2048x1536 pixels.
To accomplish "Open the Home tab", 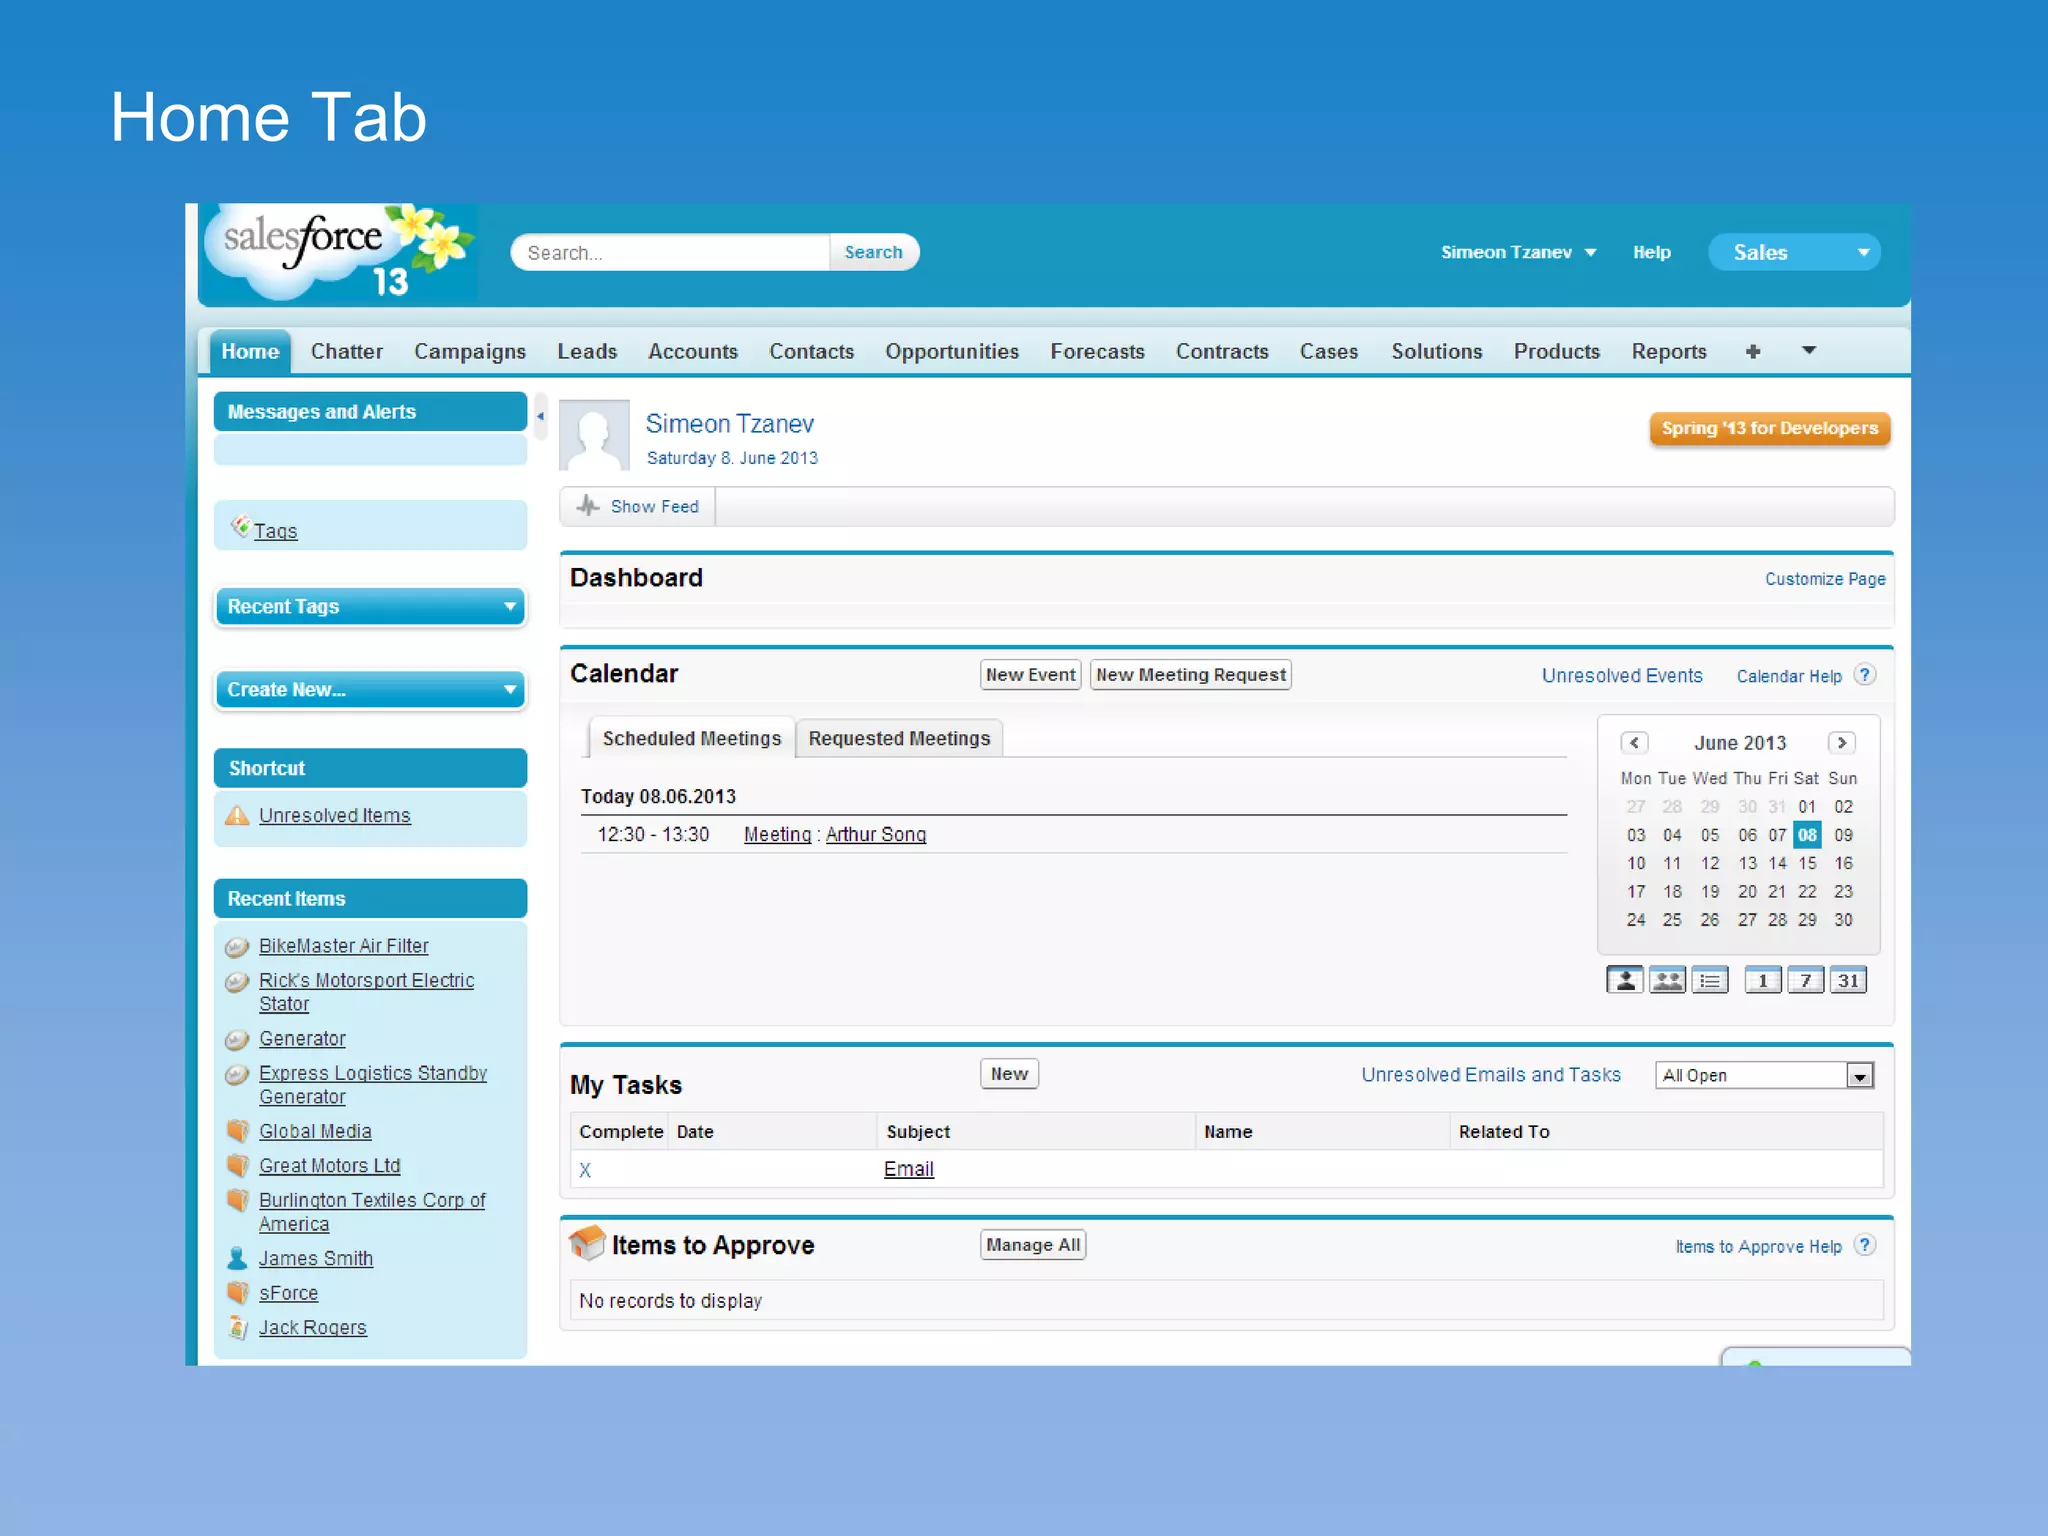I will click(250, 351).
